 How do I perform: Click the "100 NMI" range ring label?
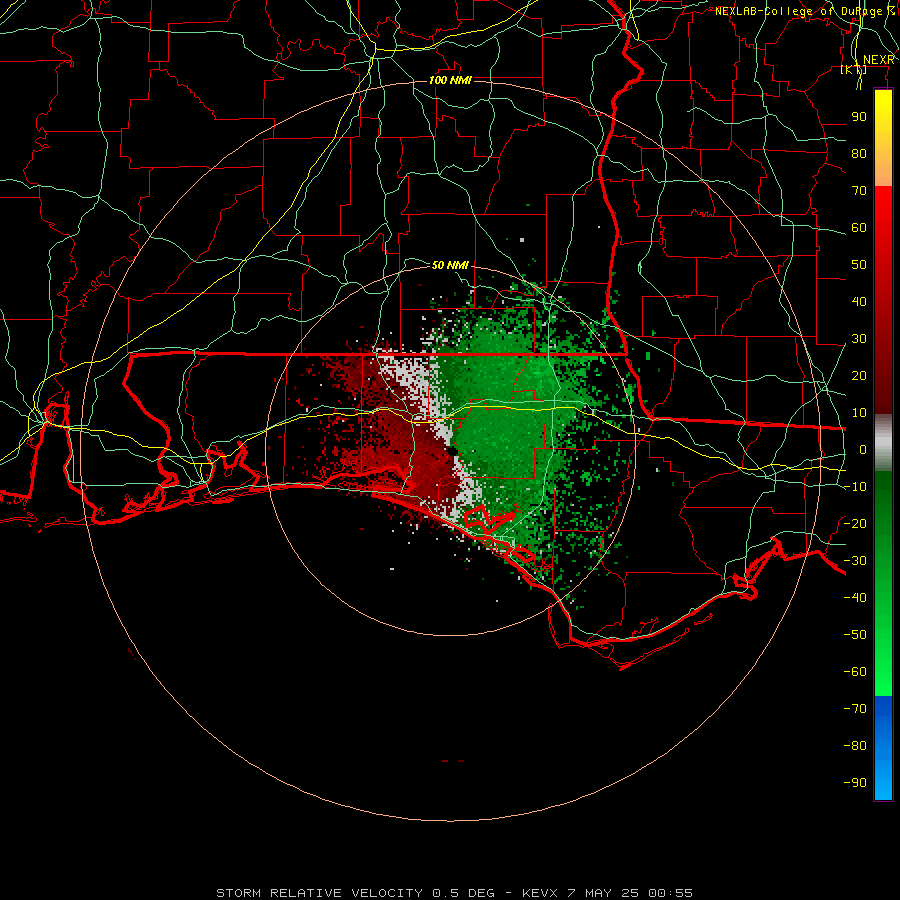point(450,80)
